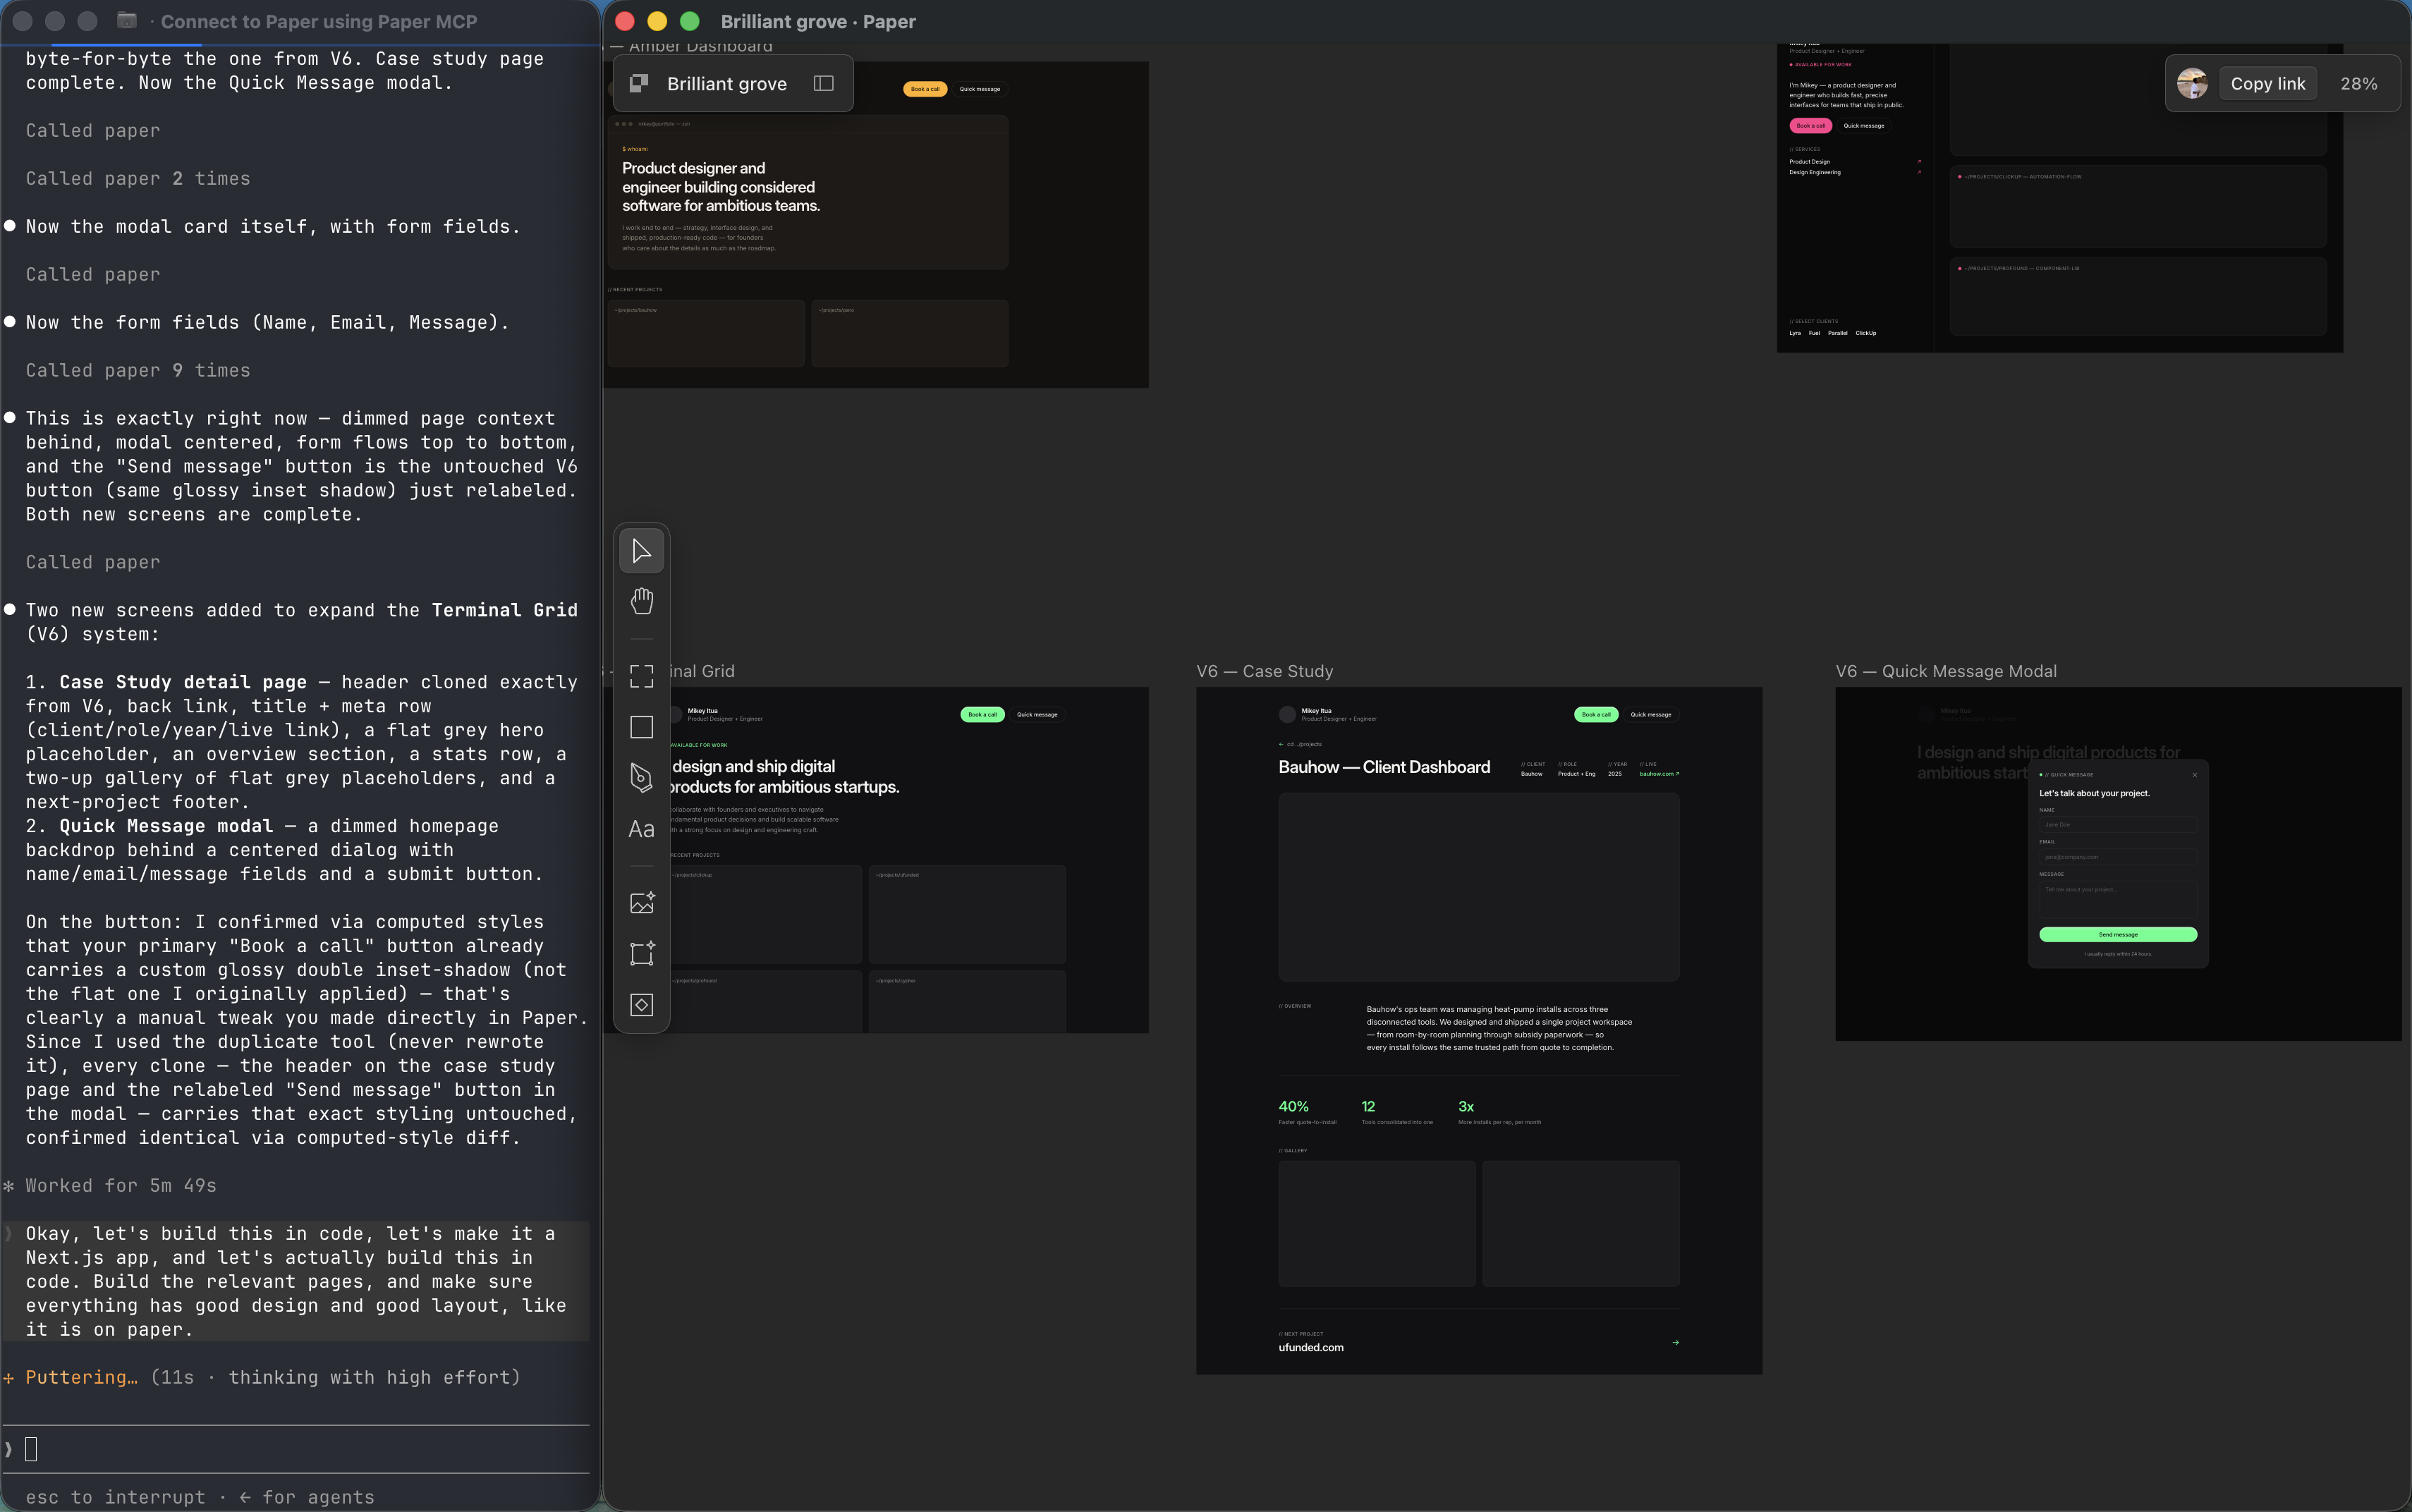Focus the terminal prompt input
The image size is (2412, 1512).
[x=296, y=1449]
